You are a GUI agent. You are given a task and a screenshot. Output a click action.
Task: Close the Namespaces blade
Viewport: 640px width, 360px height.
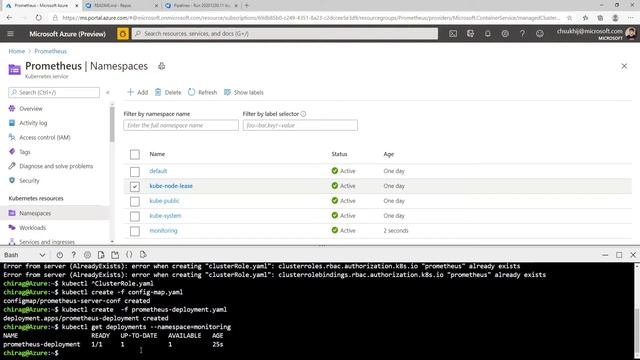(624, 66)
